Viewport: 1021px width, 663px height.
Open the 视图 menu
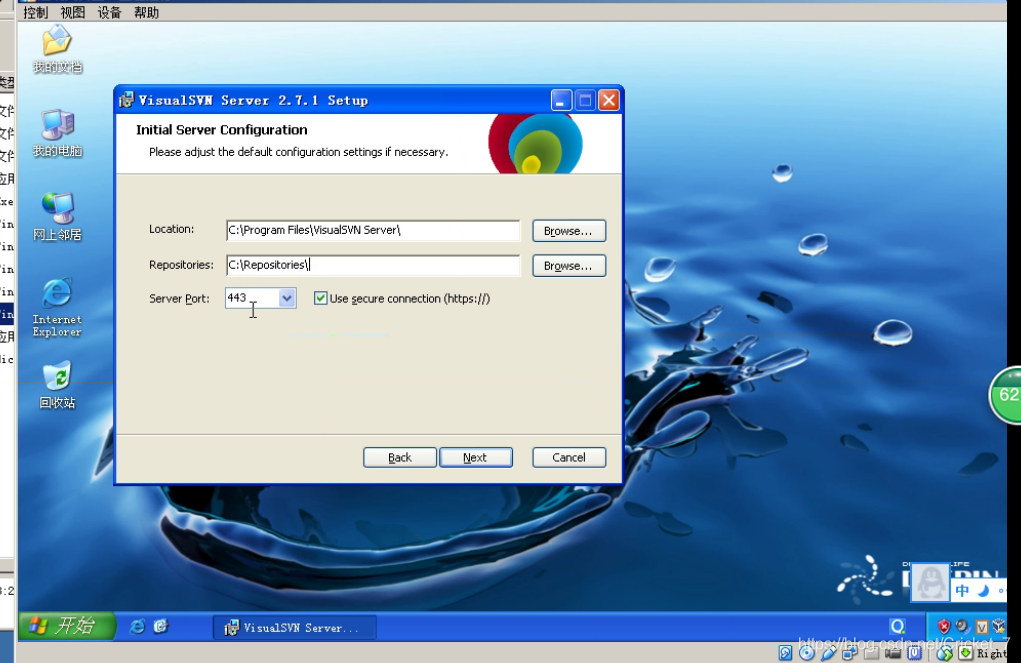(72, 12)
